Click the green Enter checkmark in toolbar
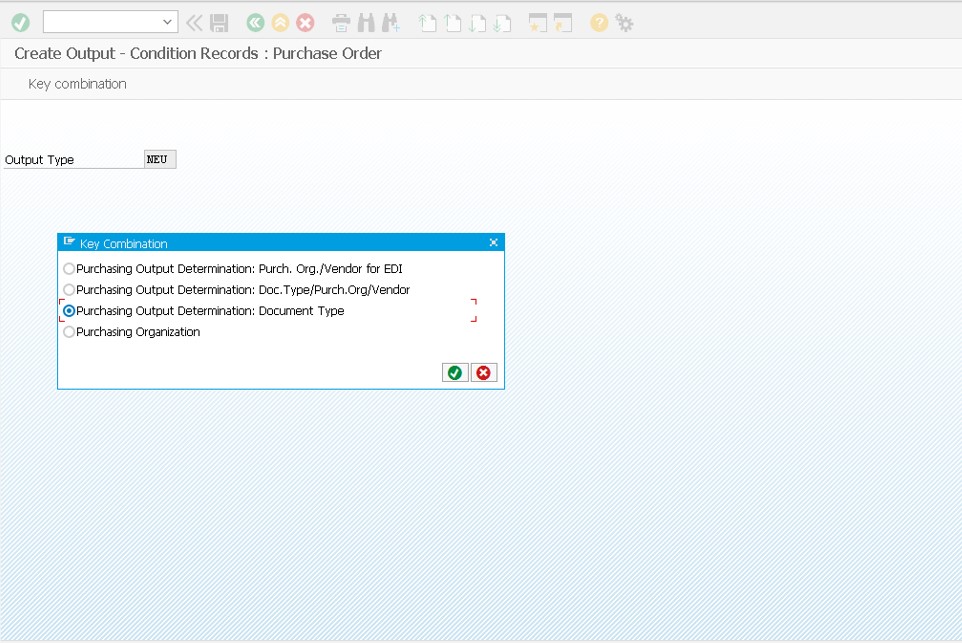The height and width of the screenshot is (643, 962). click(x=20, y=23)
